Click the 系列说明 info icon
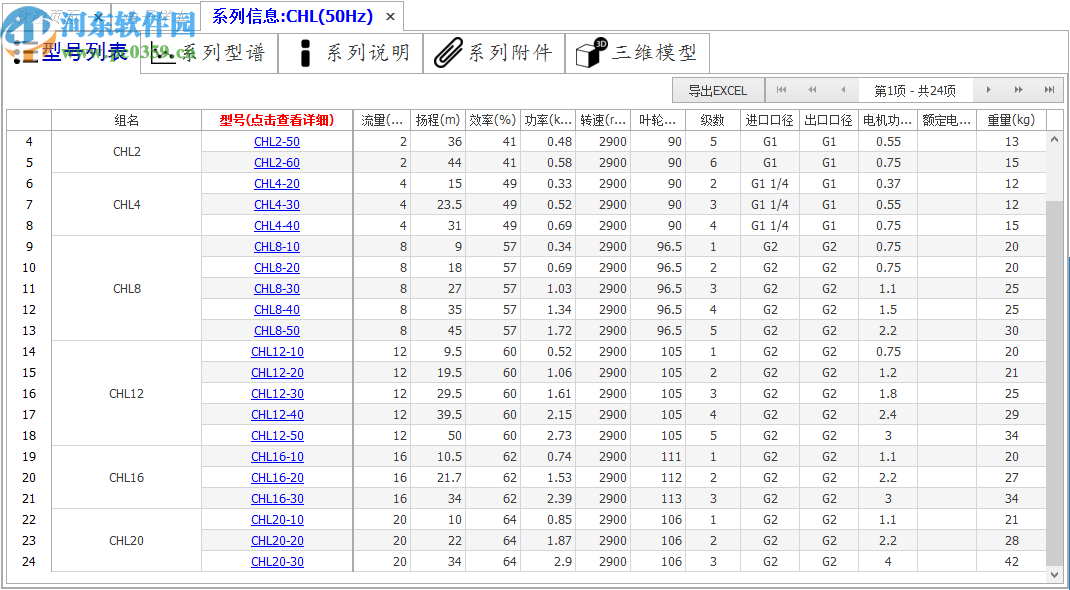This screenshot has height=590, width=1070. click(x=306, y=53)
